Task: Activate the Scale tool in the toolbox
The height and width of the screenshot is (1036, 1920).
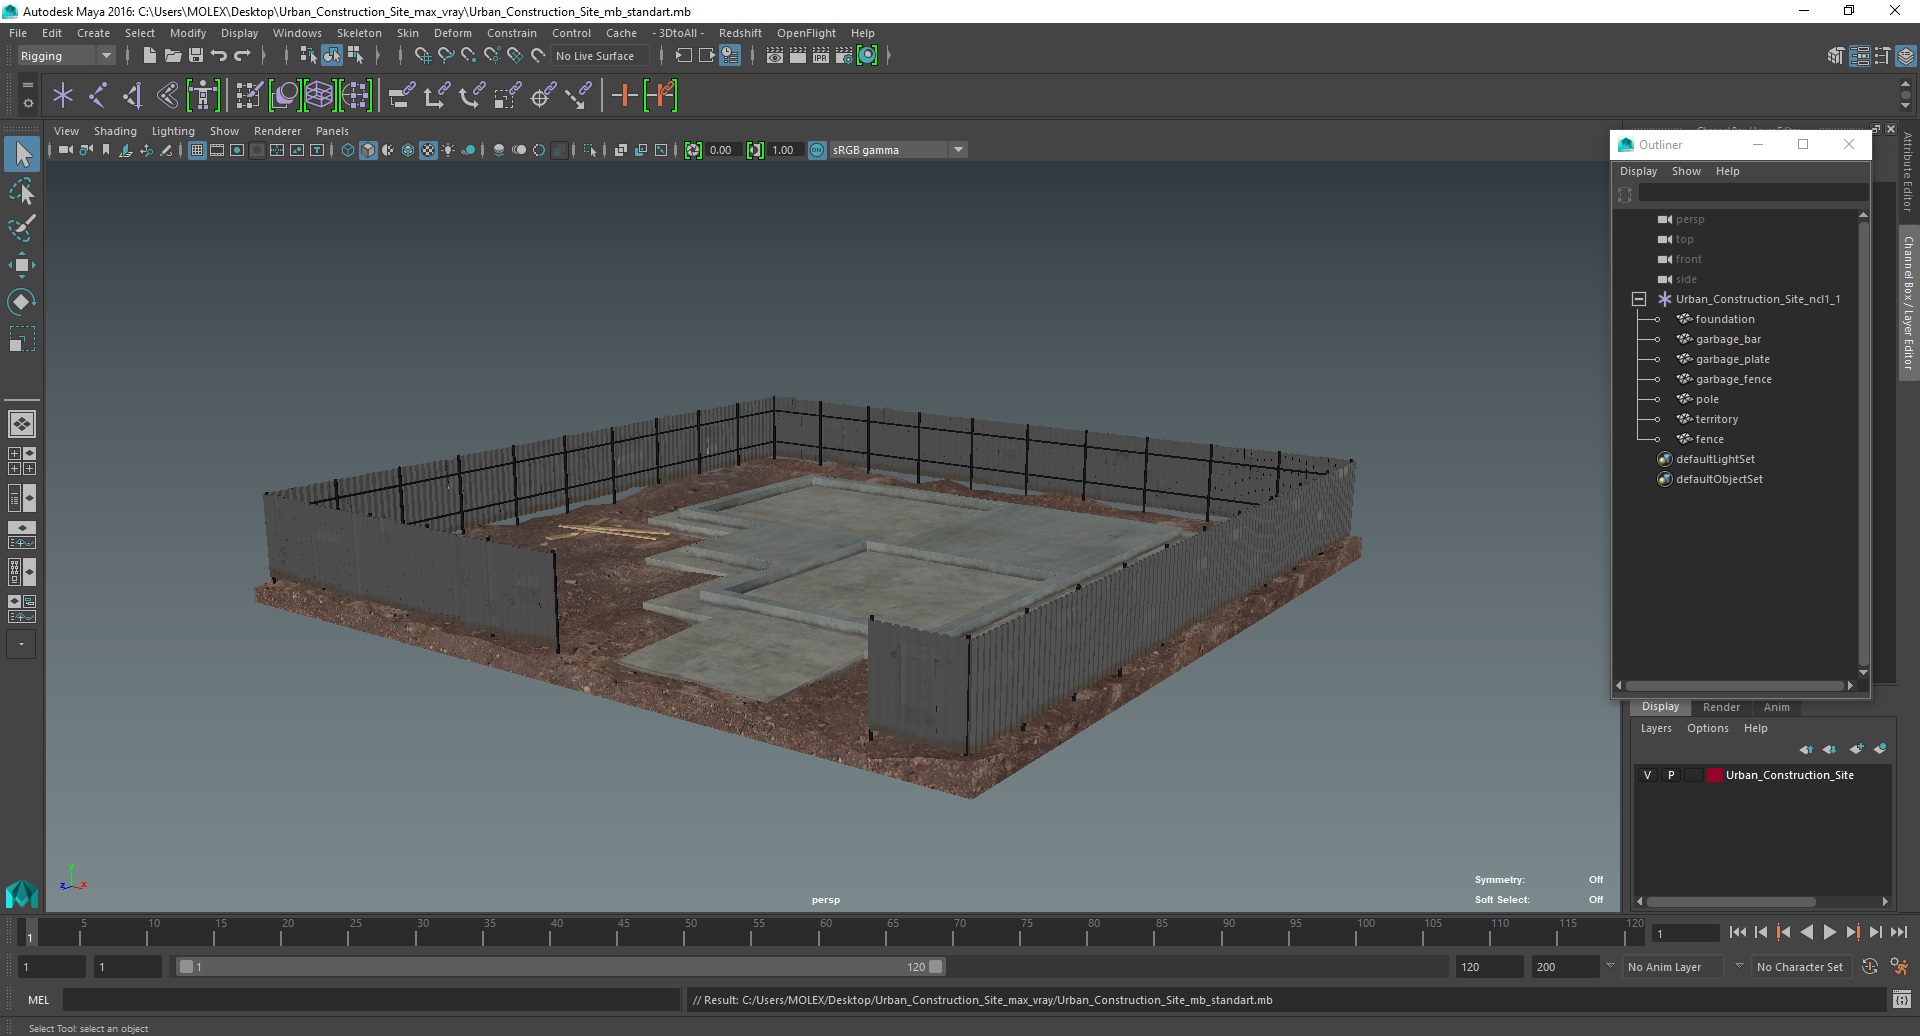Action: (22, 339)
